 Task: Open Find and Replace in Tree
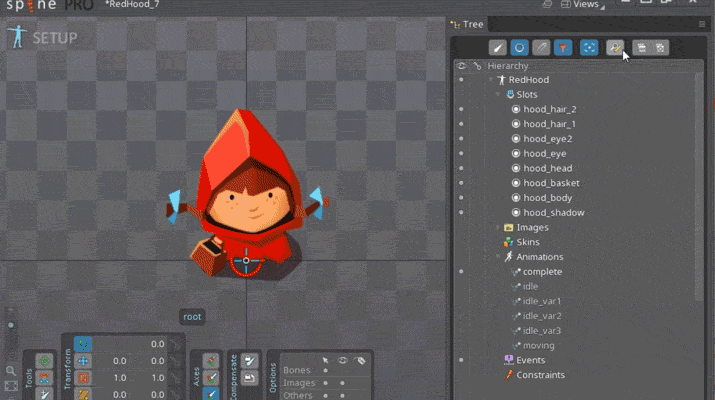(x=615, y=47)
